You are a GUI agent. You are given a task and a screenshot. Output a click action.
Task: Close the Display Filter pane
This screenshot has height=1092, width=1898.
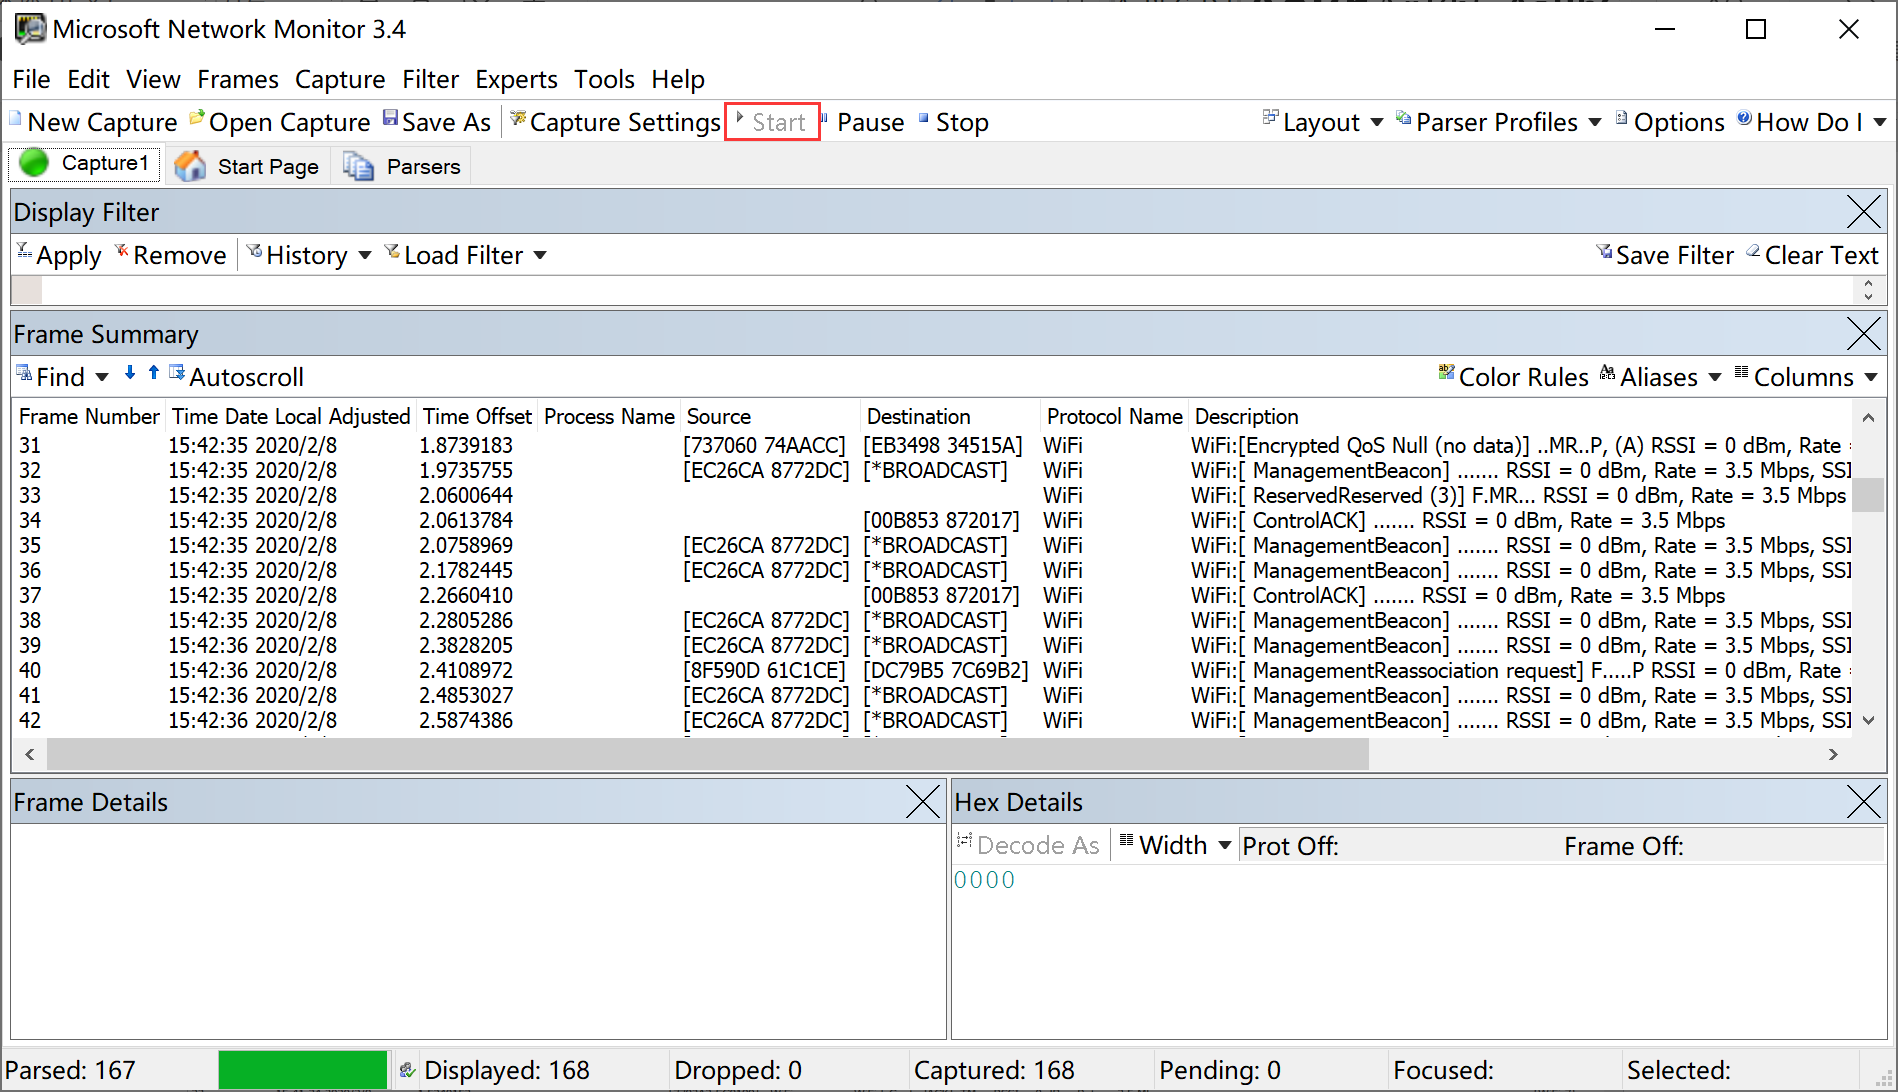[1864, 212]
